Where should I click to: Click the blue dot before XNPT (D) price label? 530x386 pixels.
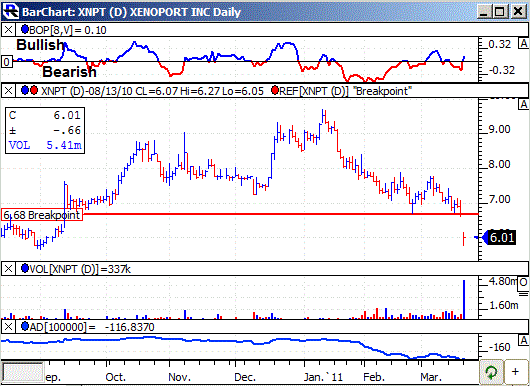coord(25,90)
